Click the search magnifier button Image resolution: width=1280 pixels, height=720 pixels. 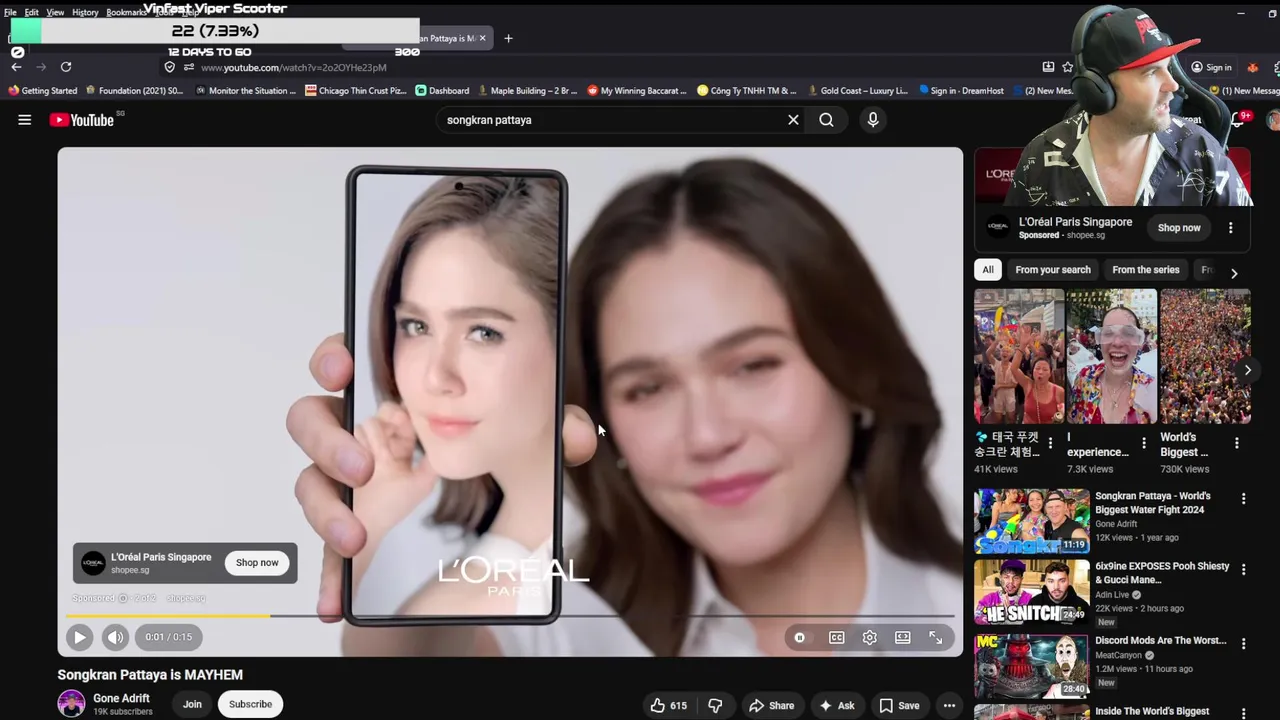pyautogui.click(x=826, y=120)
